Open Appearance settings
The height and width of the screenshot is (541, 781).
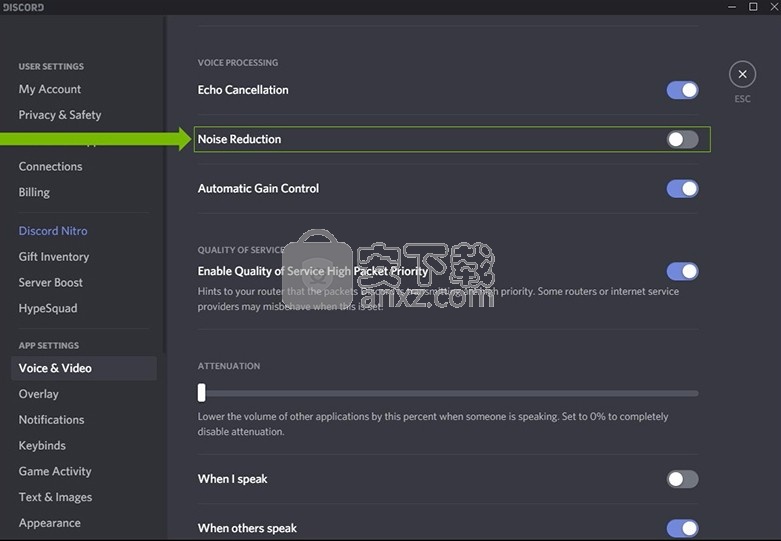(x=49, y=523)
